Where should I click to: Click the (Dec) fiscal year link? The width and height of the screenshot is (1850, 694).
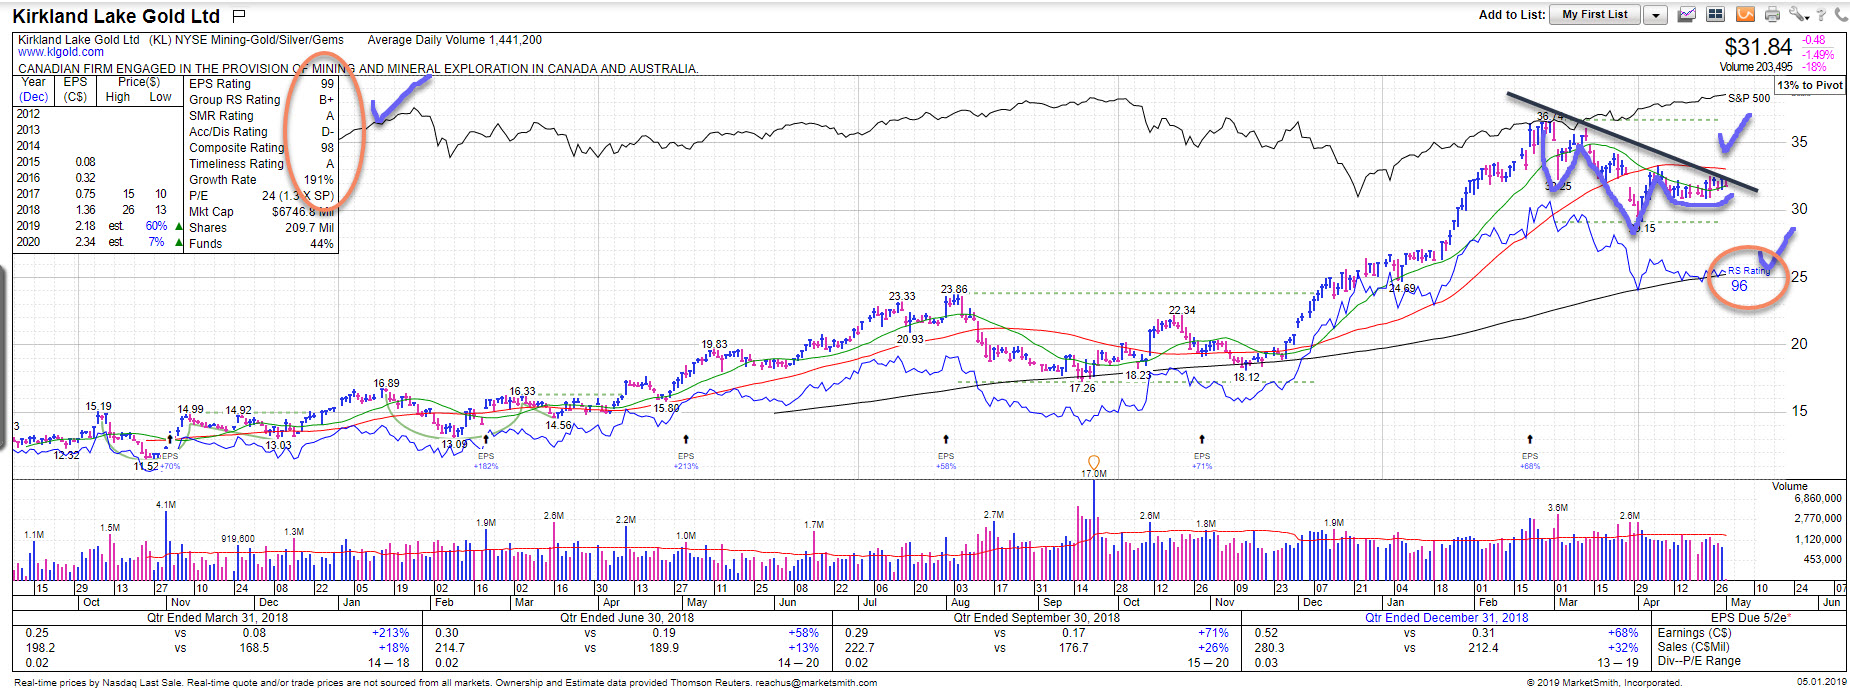click(34, 97)
